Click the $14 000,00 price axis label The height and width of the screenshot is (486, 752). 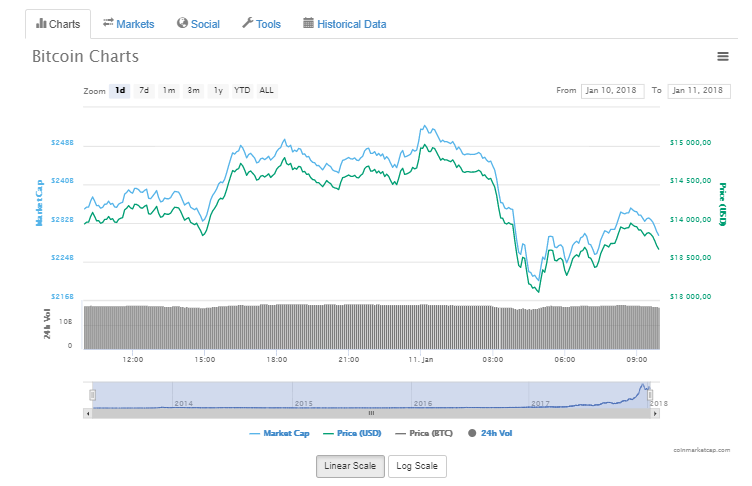tap(691, 220)
